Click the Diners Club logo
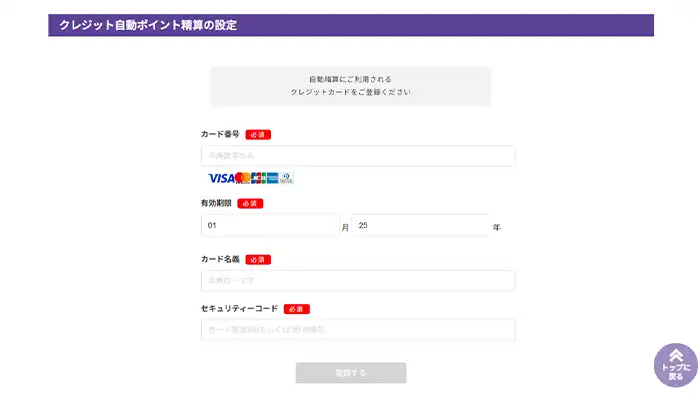Image resolution: width=700 pixels, height=400 pixels. click(x=287, y=178)
